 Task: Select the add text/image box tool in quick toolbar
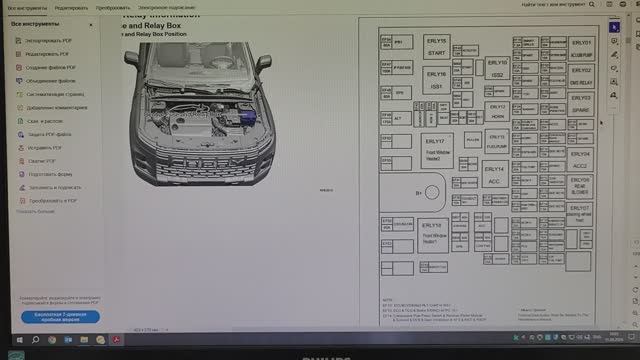coord(614,82)
